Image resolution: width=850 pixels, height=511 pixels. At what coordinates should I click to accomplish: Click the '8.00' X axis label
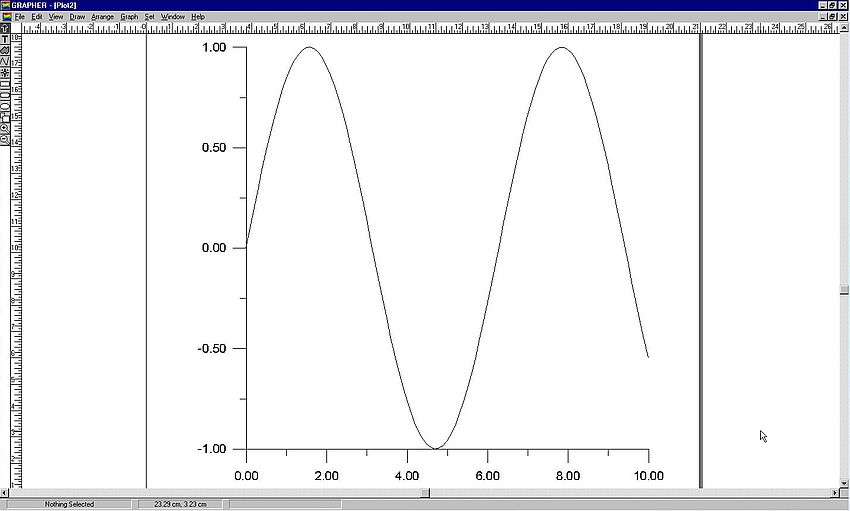click(568, 476)
